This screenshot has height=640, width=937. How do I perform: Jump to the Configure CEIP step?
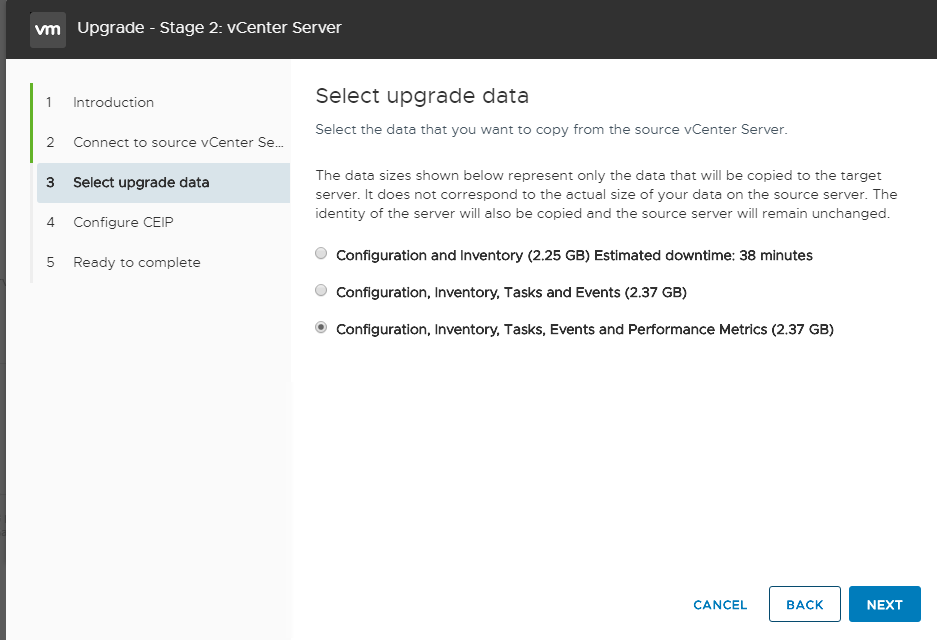point(123,222)
